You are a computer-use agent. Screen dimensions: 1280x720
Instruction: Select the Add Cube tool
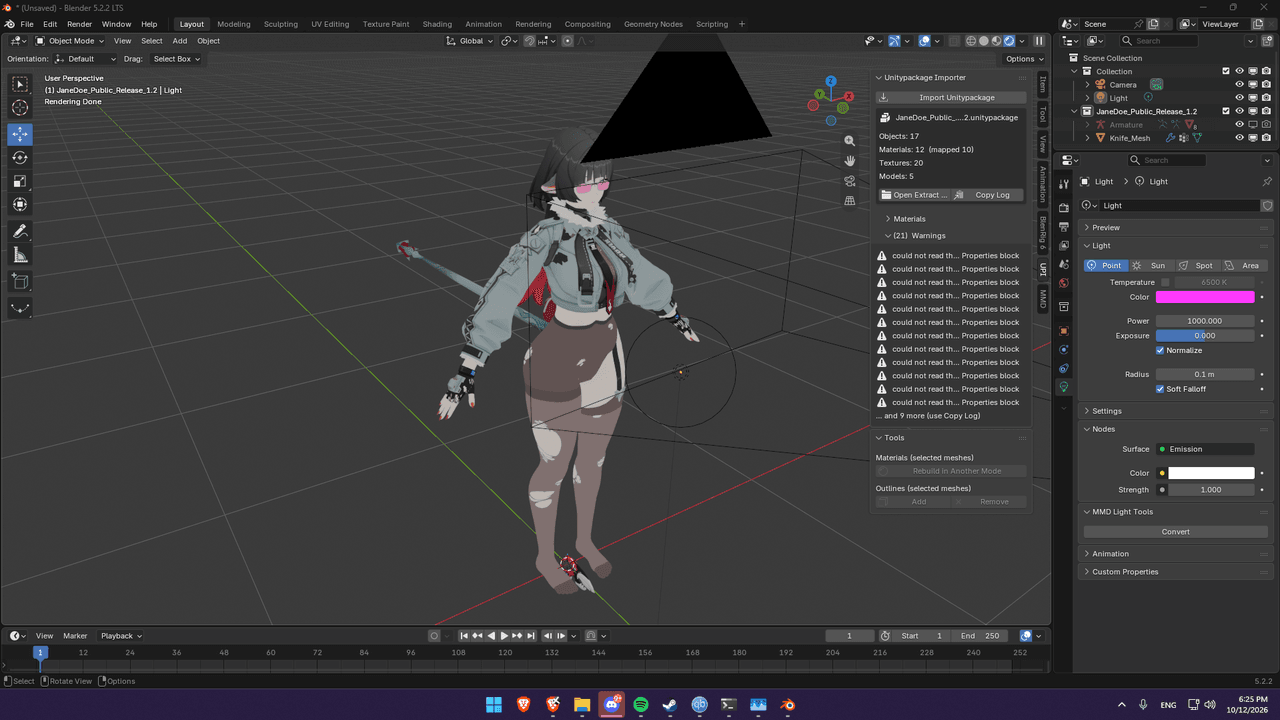tap(20, 282)
